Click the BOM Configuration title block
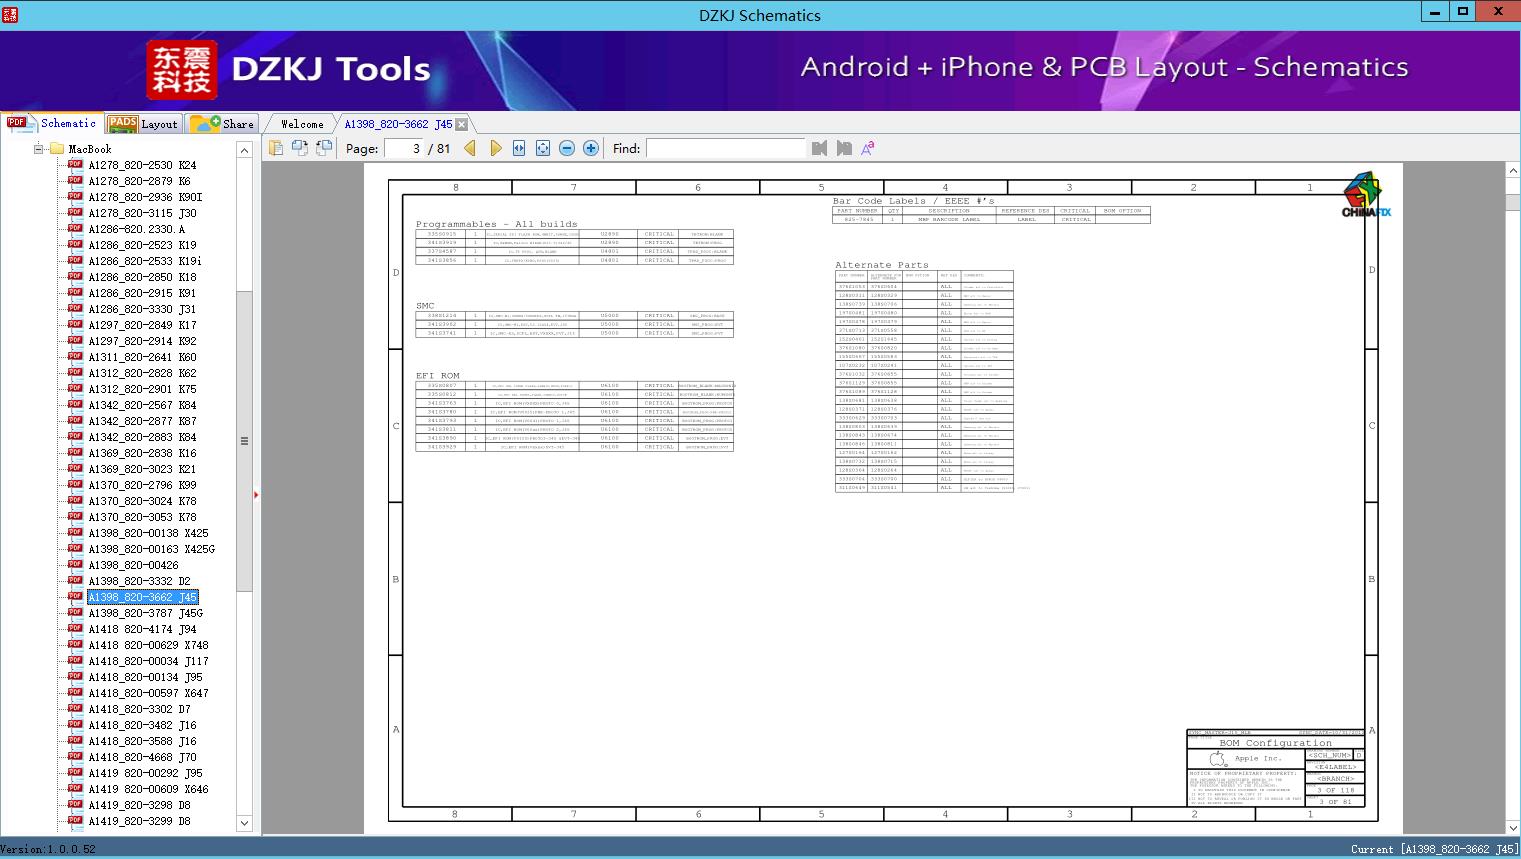 click(1275, 768)
